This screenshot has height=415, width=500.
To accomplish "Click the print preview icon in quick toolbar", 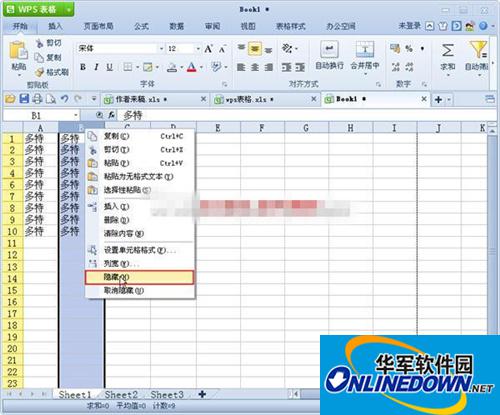I will [51, 99].
